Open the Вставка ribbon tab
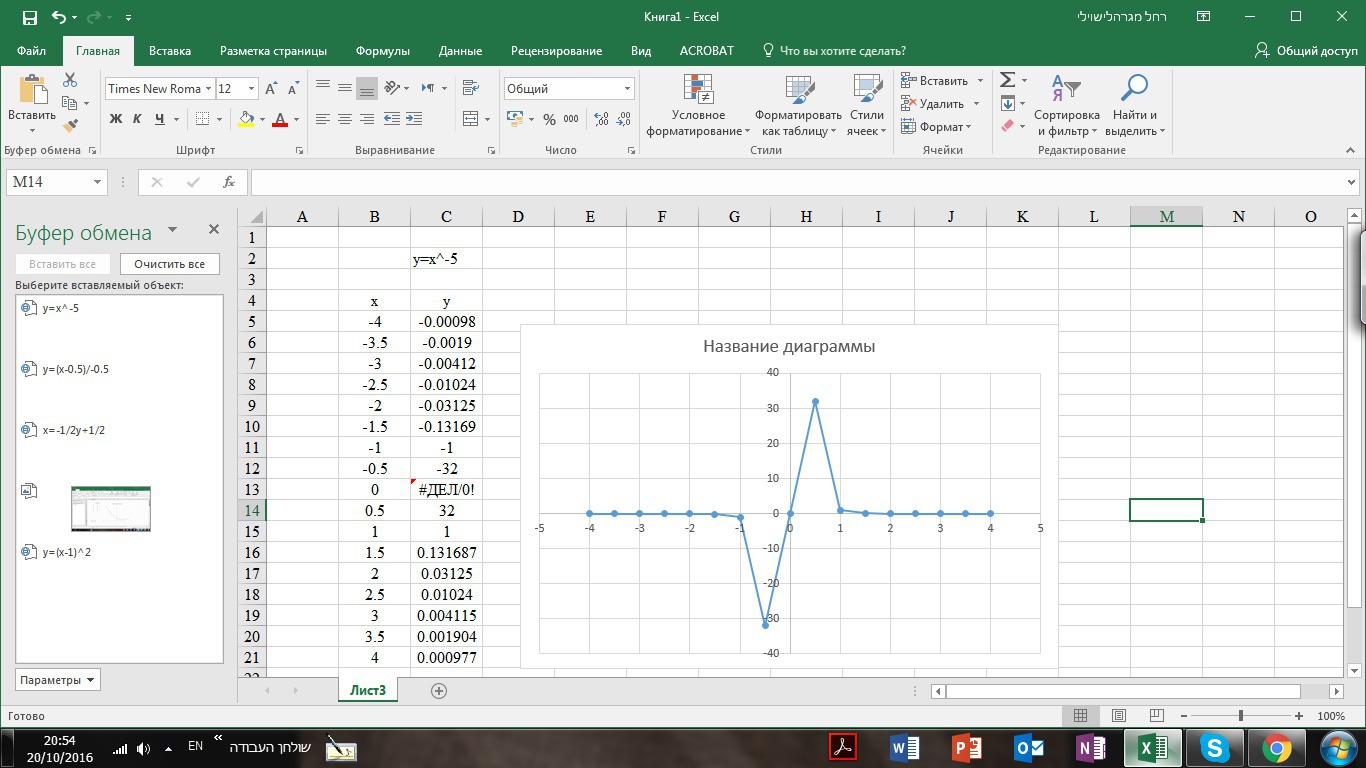This screenshot has height=768, width=1366. pos(170,51)
